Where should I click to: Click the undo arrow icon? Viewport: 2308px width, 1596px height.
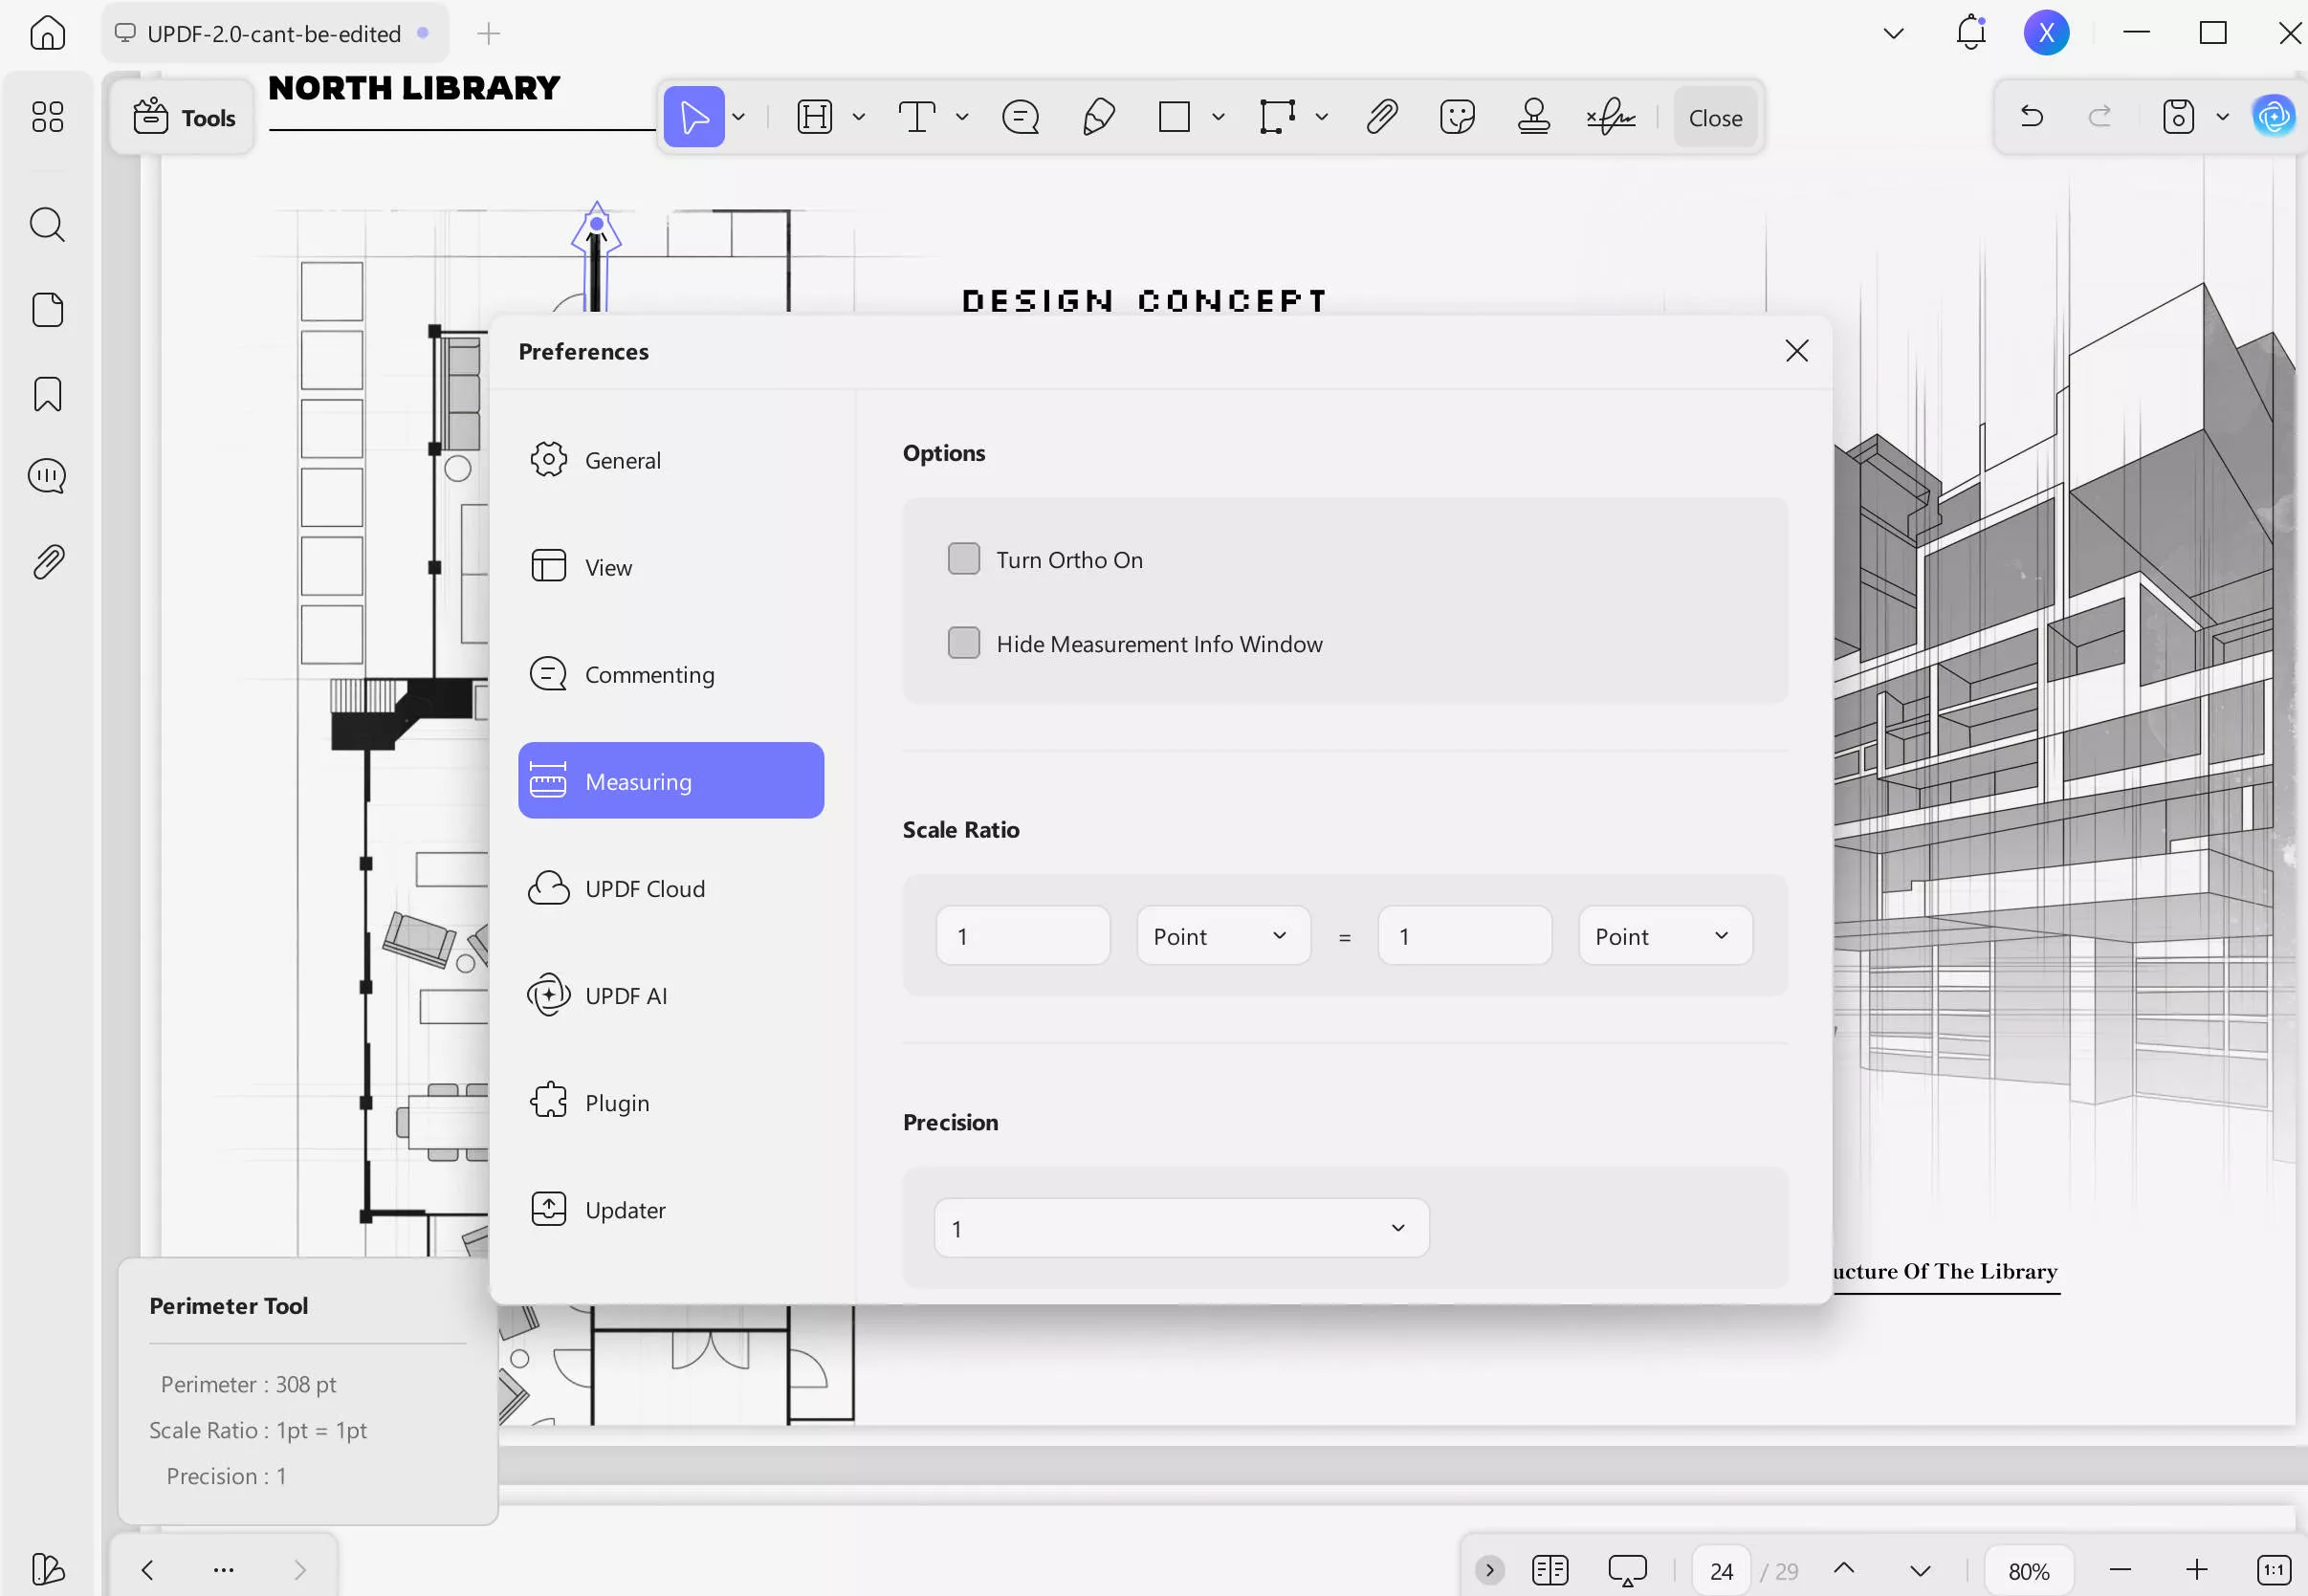[x=2031, y=117]
